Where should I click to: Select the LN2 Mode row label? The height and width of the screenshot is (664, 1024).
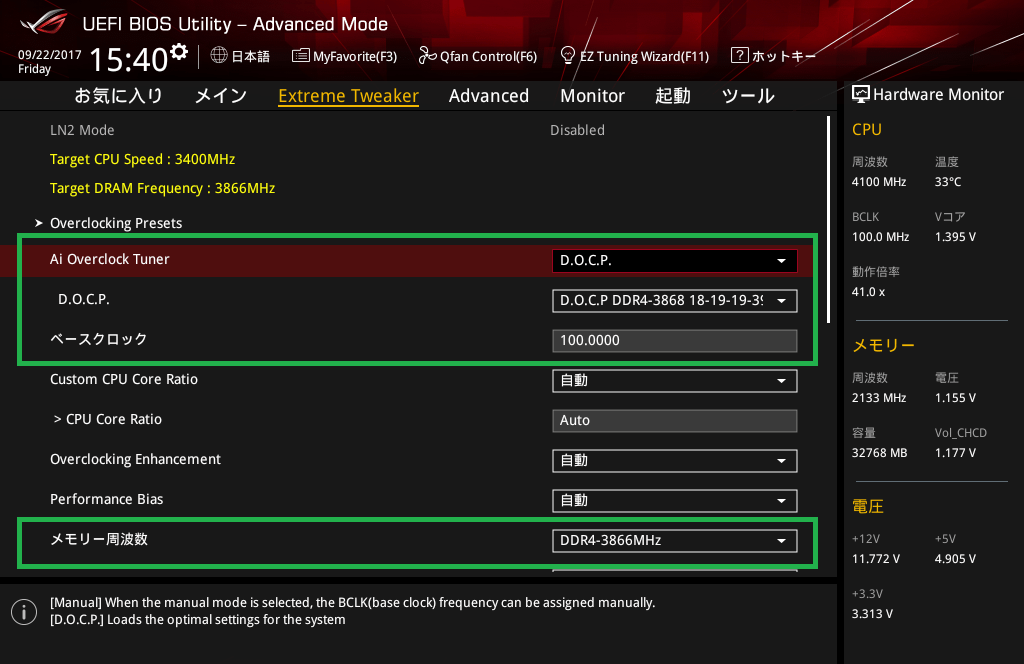tap(82, 130)
